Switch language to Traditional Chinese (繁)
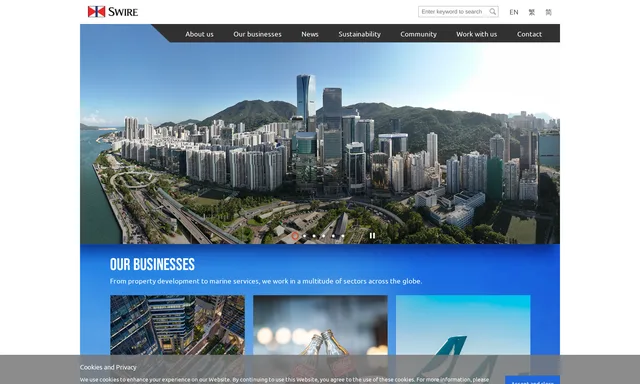 click(531, 12)
